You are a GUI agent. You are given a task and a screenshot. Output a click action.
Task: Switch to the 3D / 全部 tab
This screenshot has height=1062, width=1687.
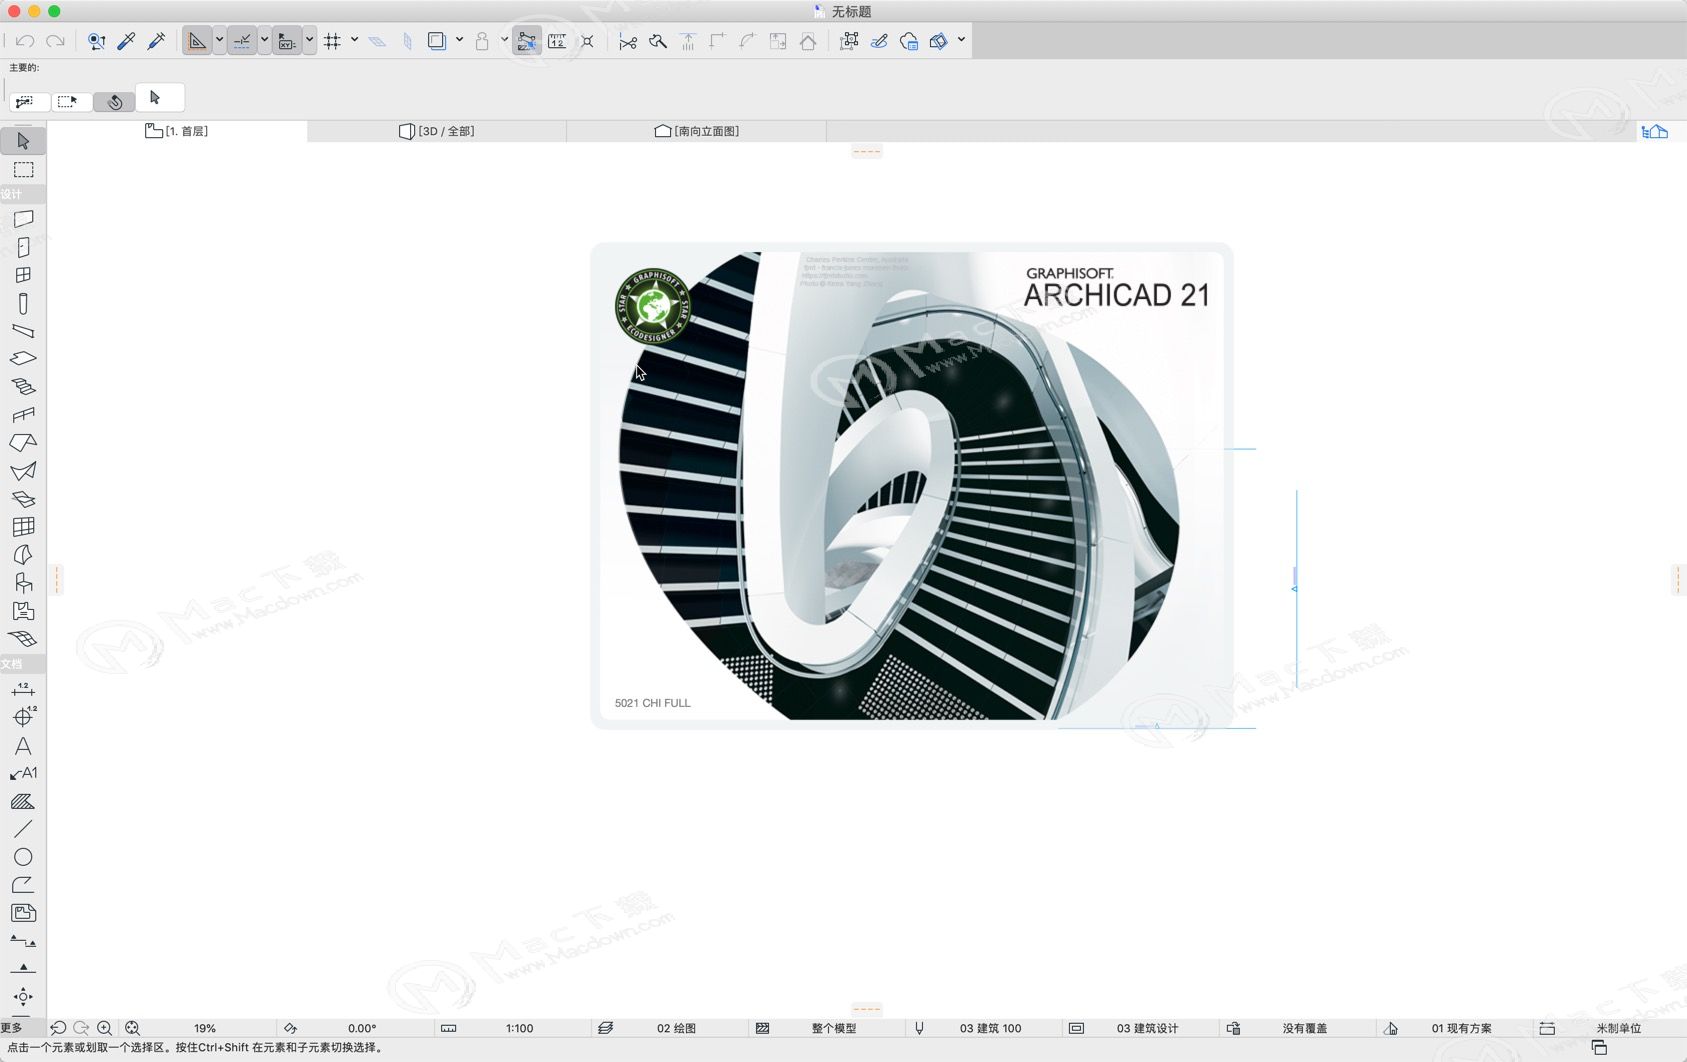[437, 131]
